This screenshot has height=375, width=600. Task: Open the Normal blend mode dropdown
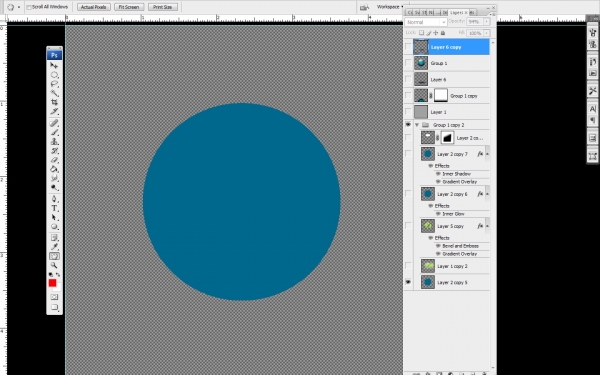(426, 22)
